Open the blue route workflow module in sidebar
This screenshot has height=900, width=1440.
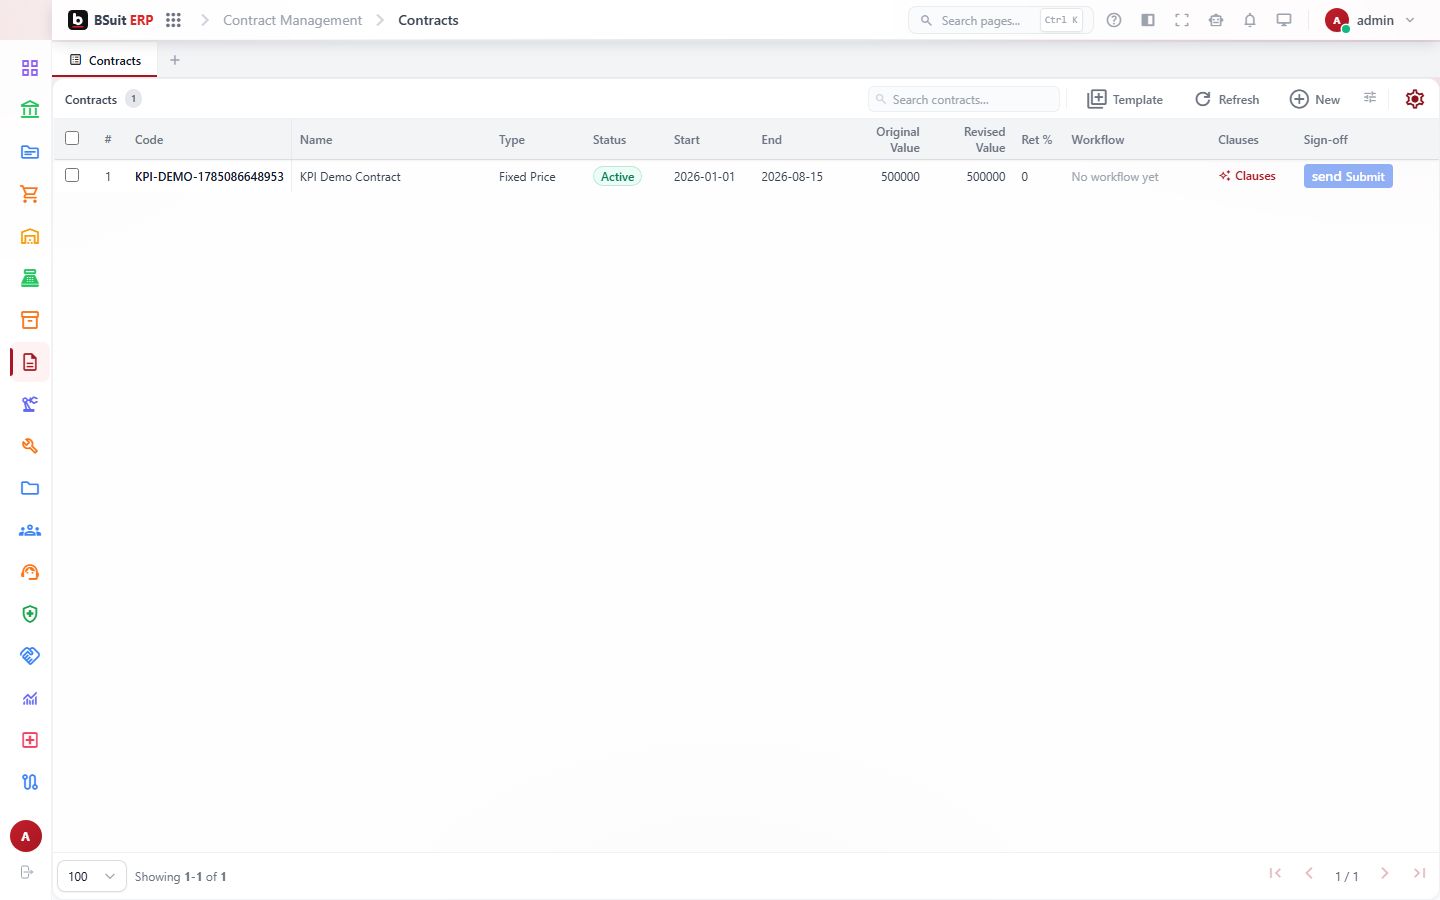30,782
